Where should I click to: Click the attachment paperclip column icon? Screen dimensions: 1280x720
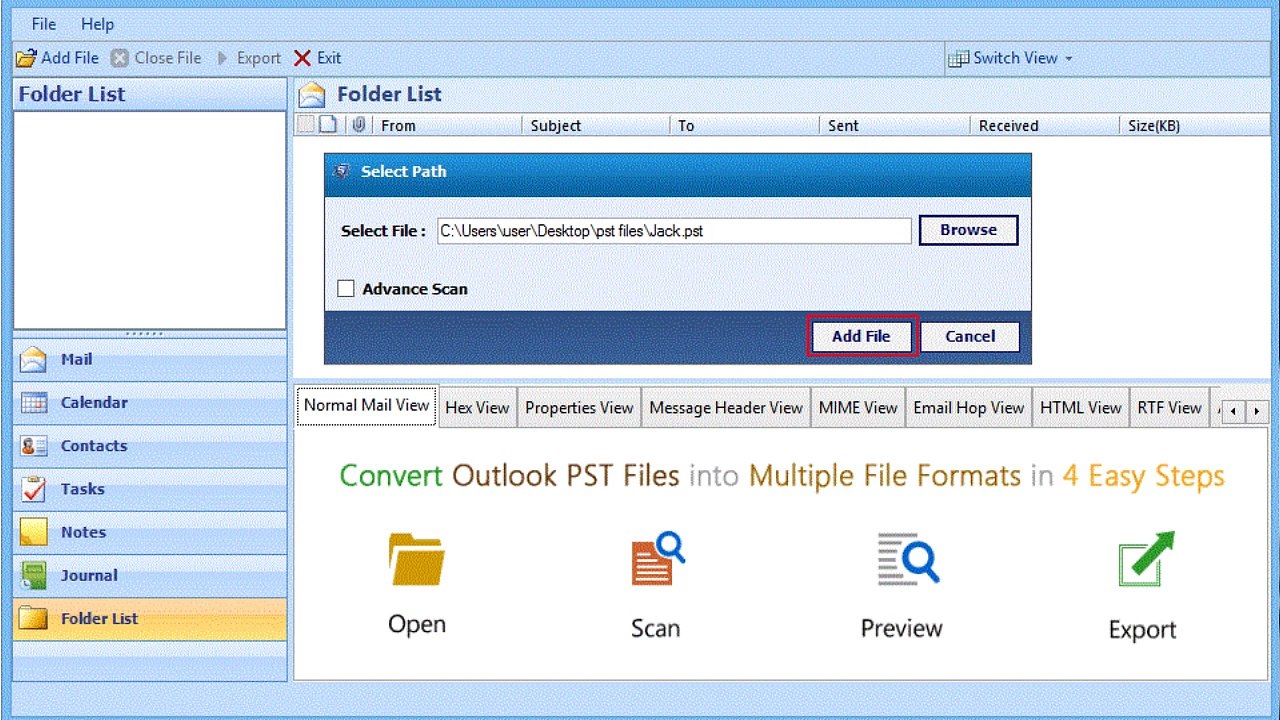(x=358, y=125)
